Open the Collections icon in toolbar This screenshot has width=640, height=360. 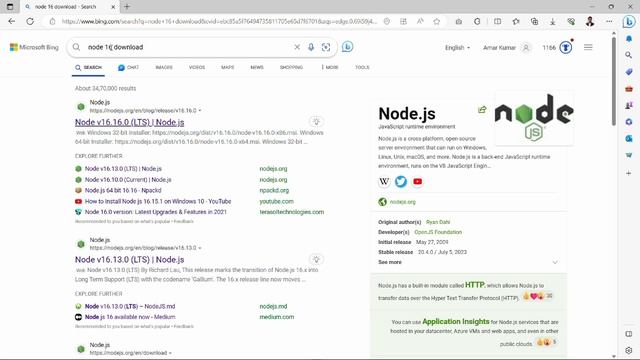pos(534,22)
